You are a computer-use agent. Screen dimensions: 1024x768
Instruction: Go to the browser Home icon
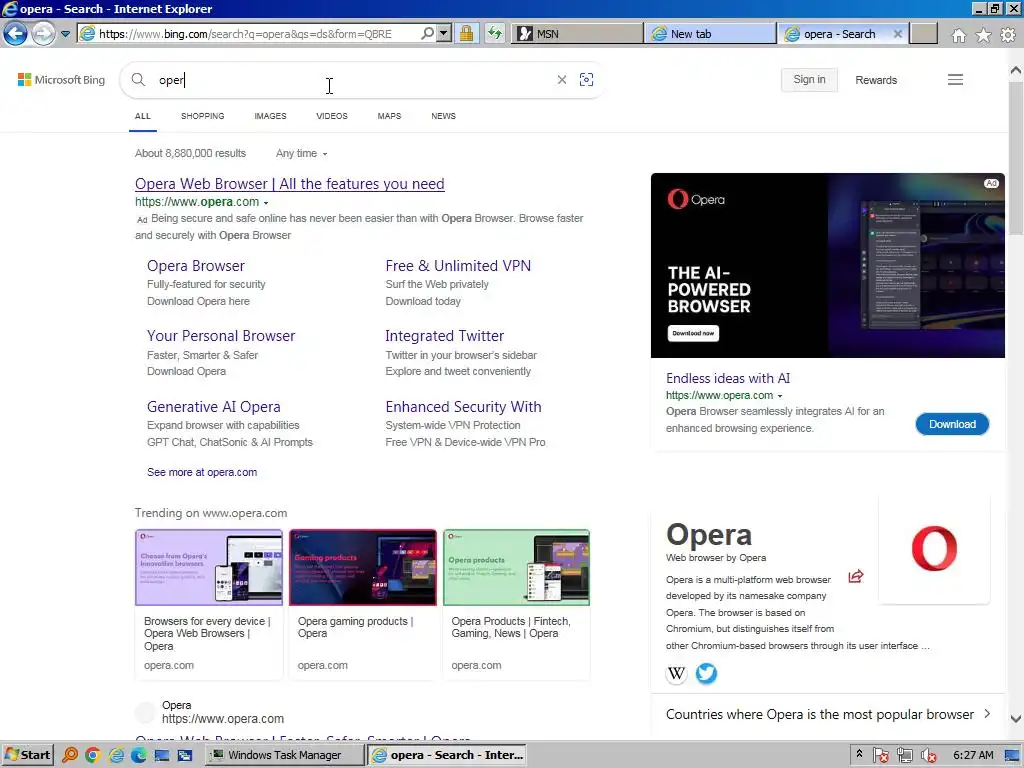coord(959,35)
